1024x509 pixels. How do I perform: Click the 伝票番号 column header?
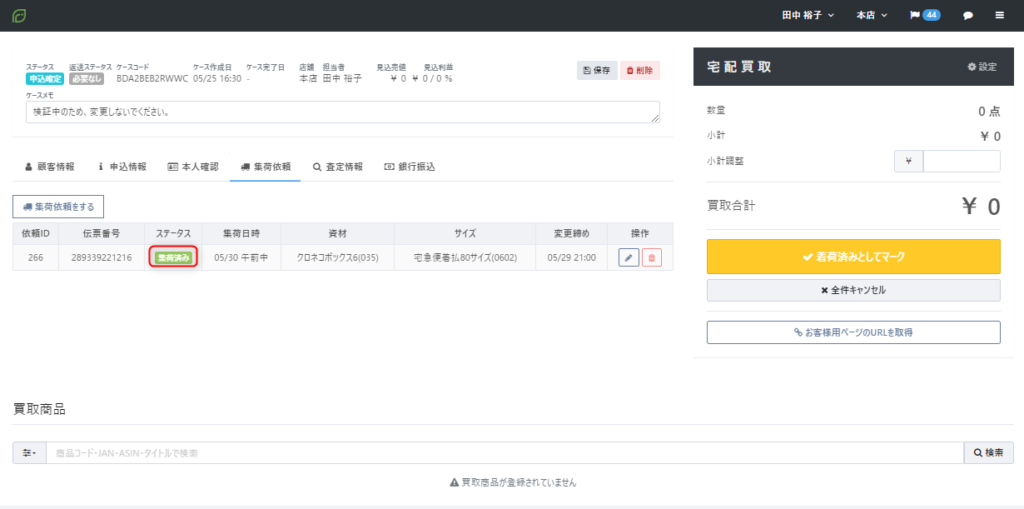(101, 233)
